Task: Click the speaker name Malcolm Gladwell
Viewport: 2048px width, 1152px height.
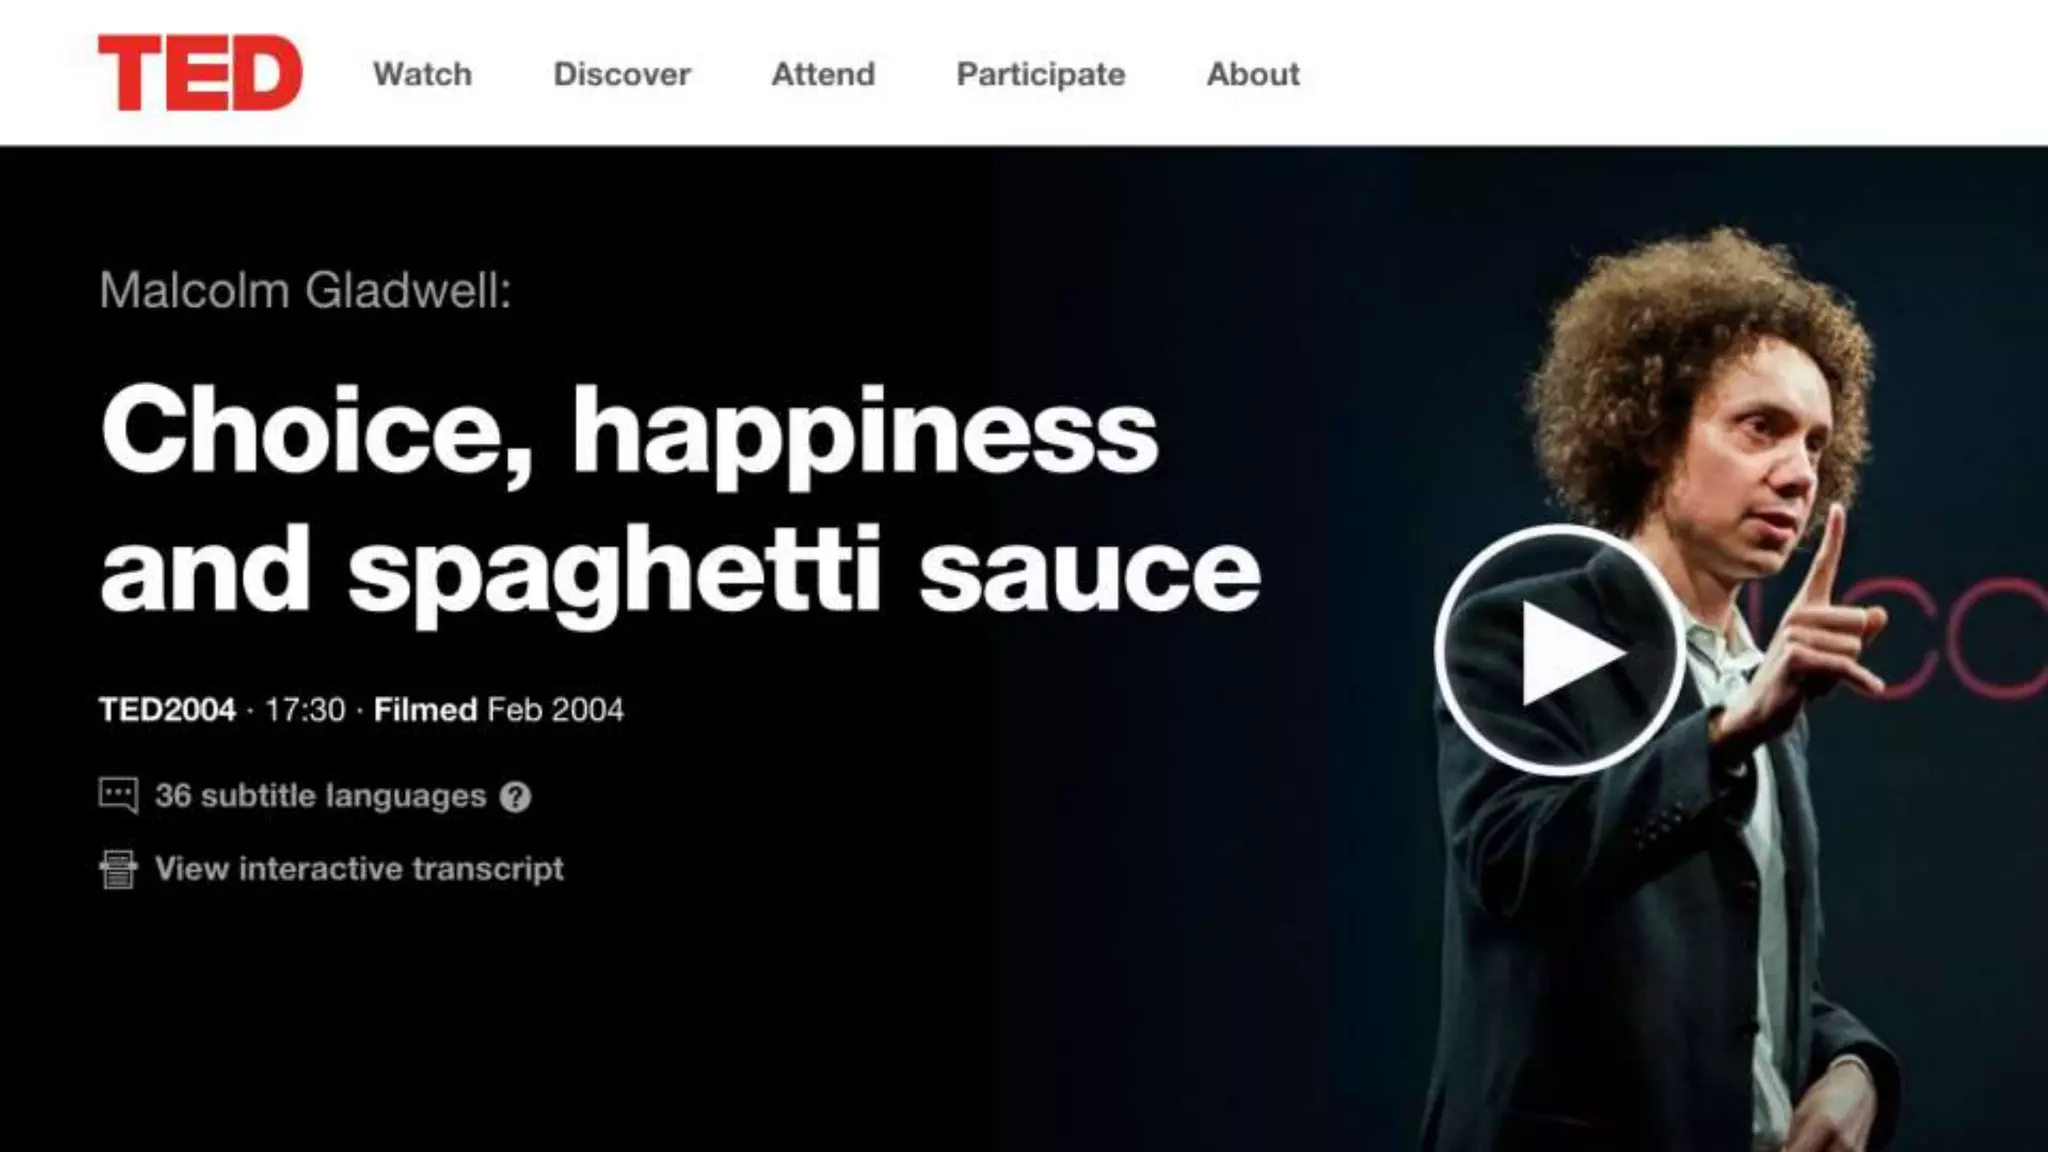Action: coord(305,291)
